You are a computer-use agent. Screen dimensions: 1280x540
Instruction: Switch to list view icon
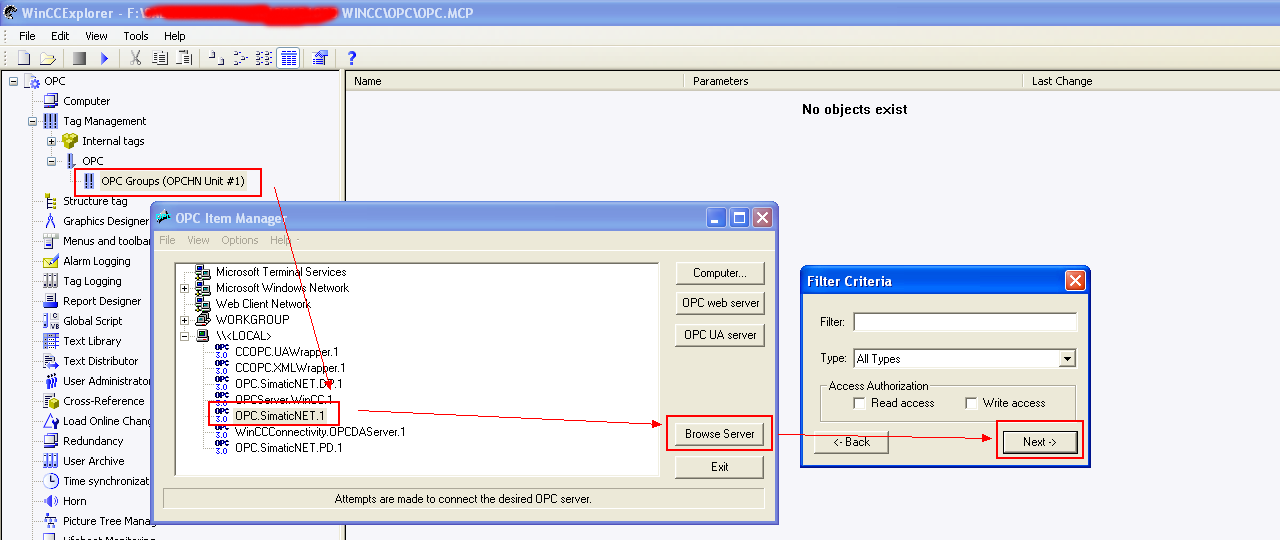tap(264, 59)
